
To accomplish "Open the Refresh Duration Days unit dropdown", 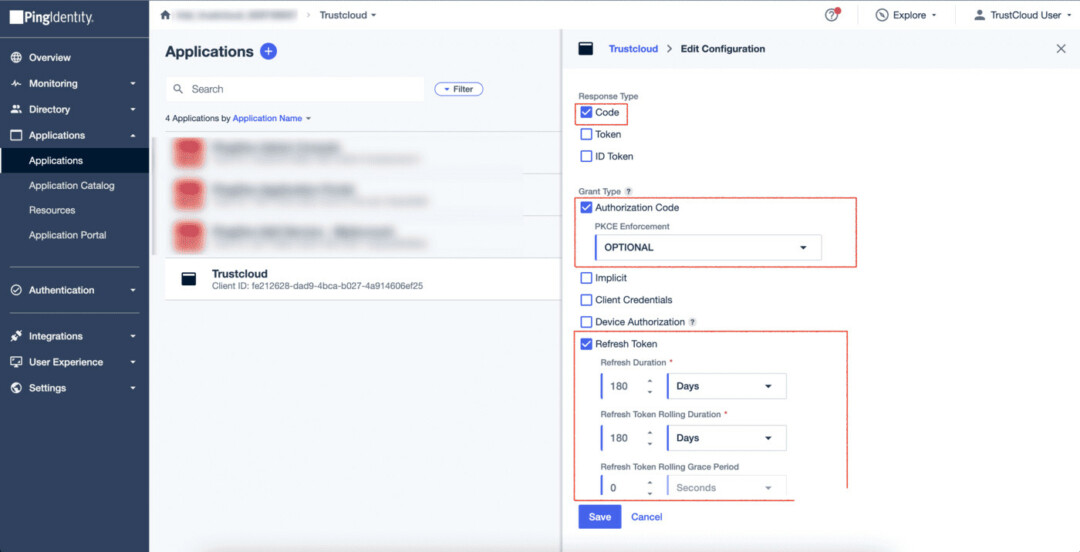I will click(727, 386).
